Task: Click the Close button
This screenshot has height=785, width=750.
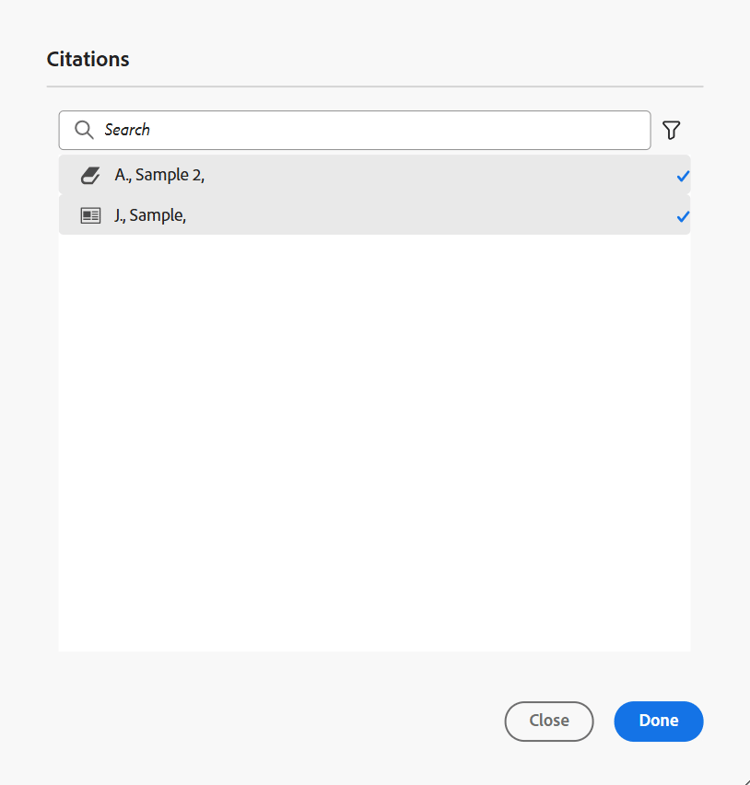Action: [x=549, y=721]
